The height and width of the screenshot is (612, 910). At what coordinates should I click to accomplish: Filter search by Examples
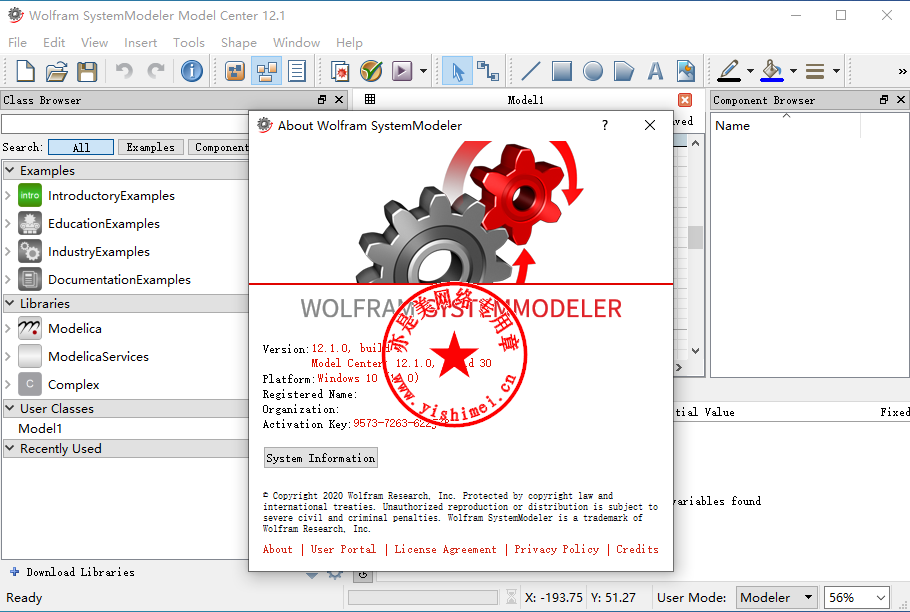pos(150,147)
